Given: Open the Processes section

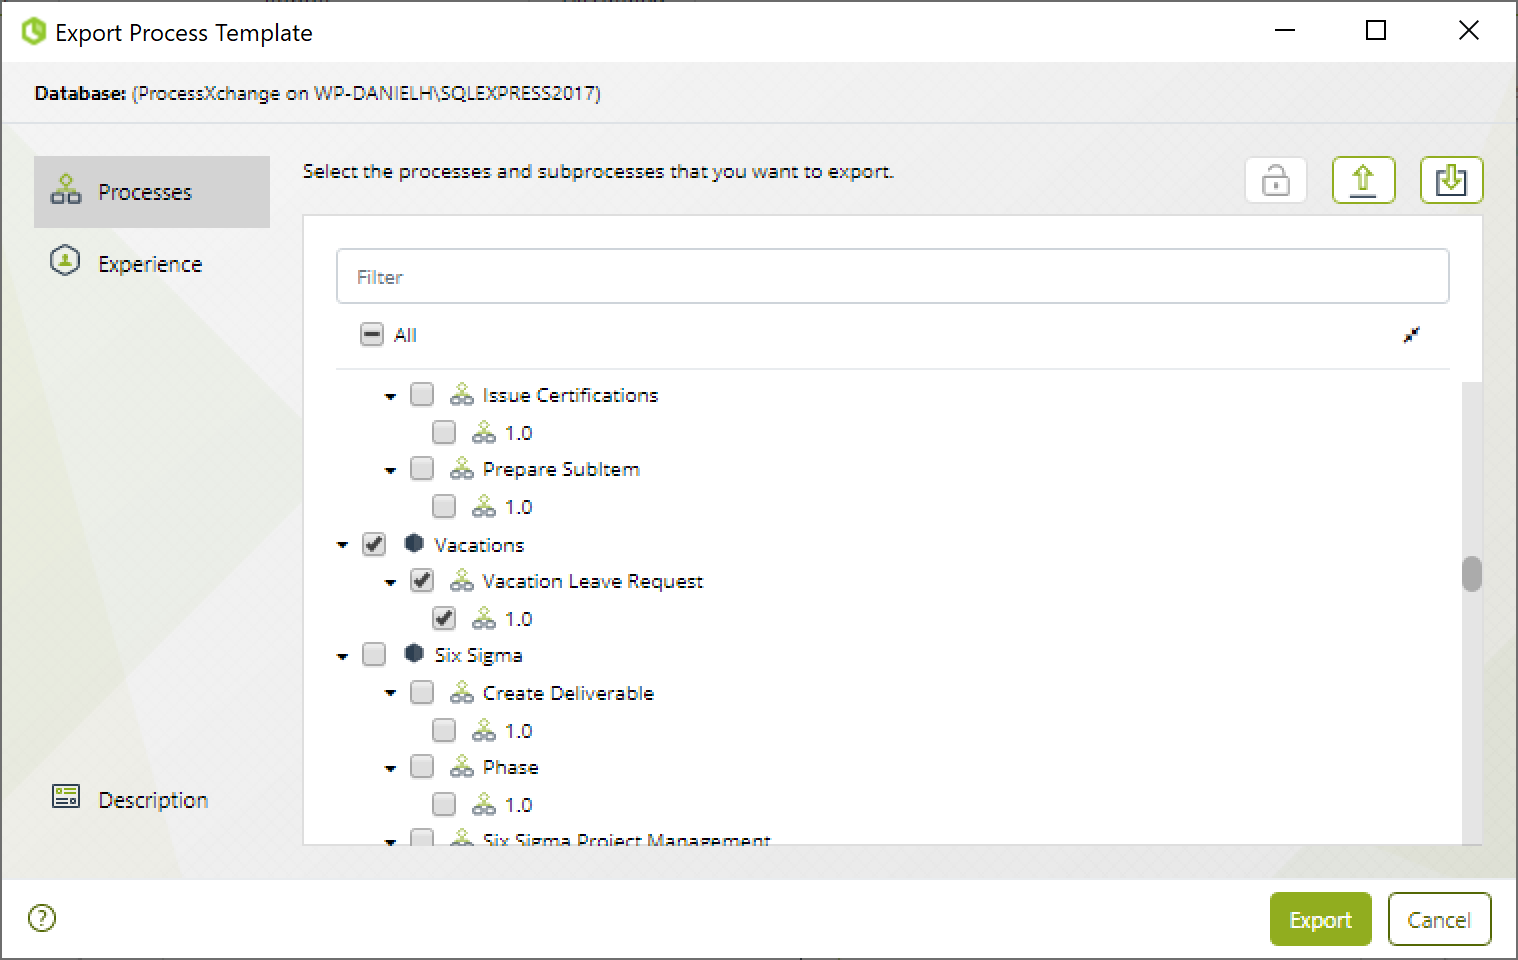Looking at the screenshot, I should point(152,192).
